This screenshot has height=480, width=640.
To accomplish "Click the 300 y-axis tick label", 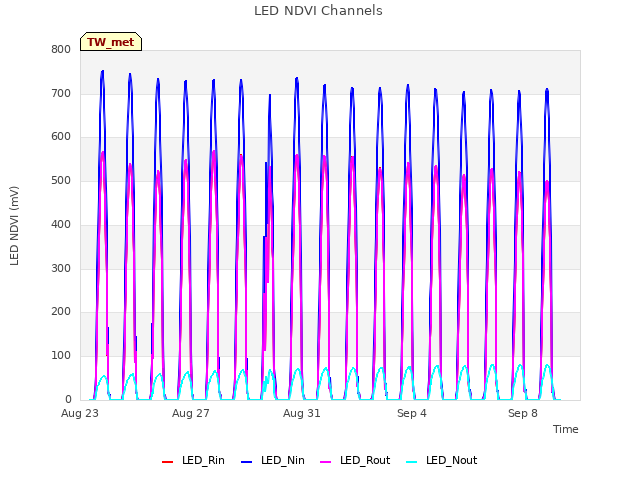I will click(61, 269).
